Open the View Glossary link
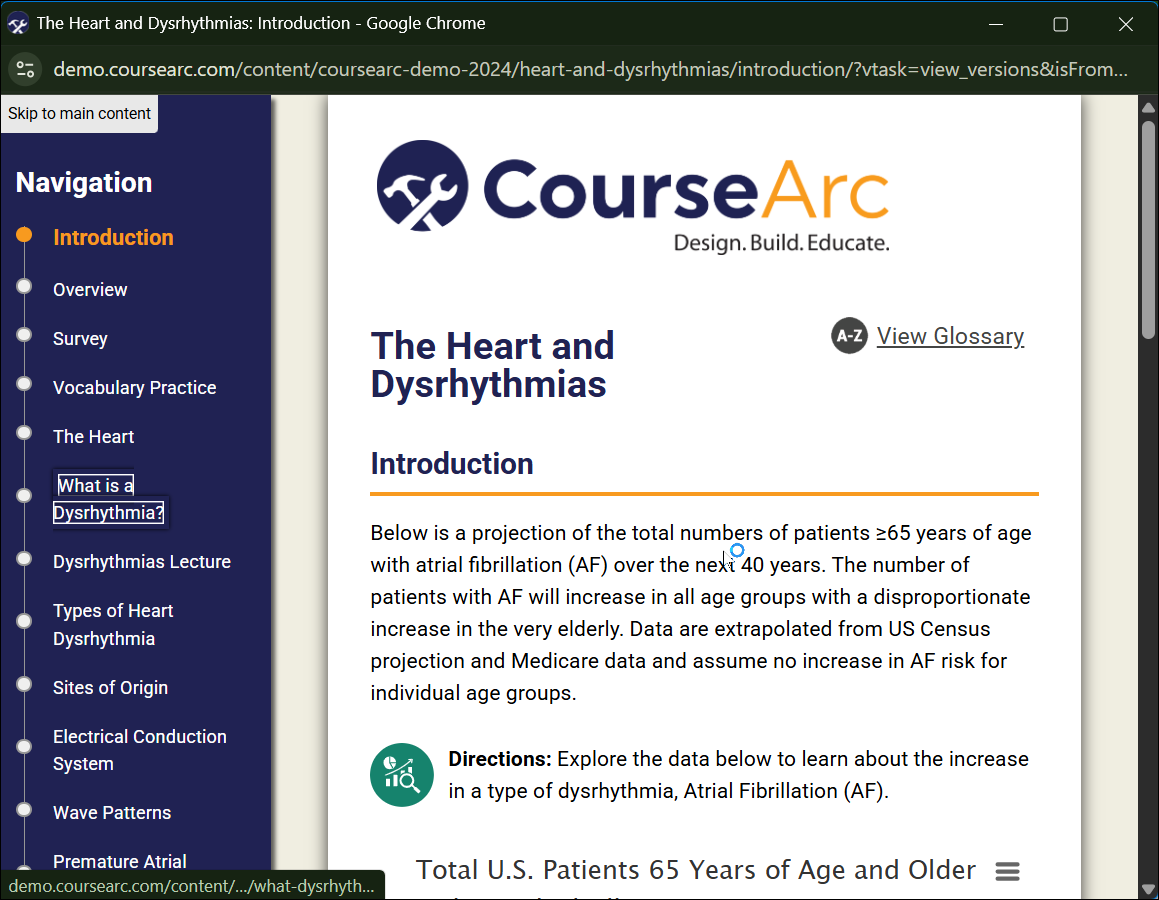Screen dimensions: 1159x900 coord(950,336)
